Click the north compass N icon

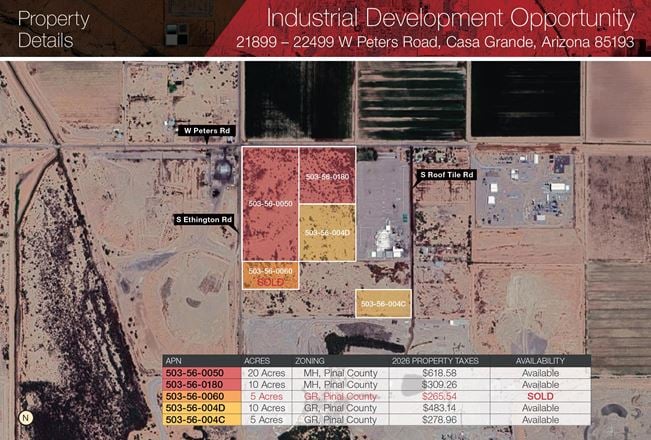(26, 418)
